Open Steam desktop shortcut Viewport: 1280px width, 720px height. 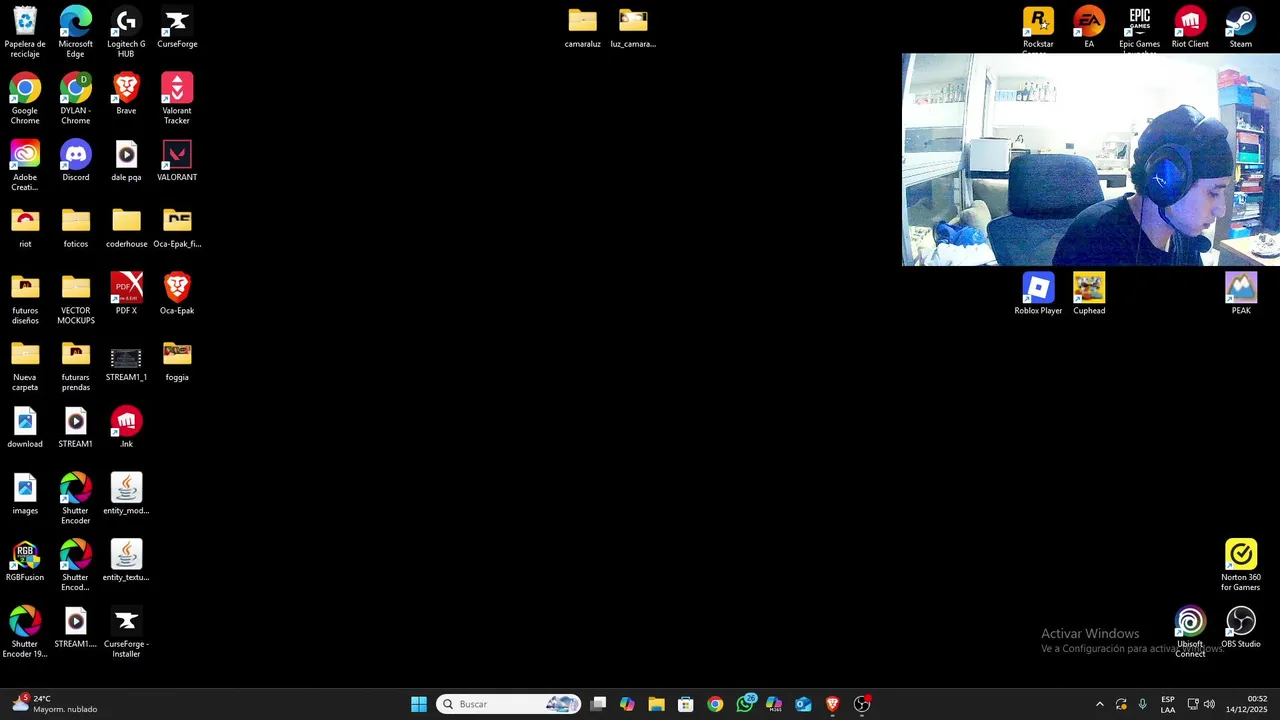click(x=1241, y=28)
